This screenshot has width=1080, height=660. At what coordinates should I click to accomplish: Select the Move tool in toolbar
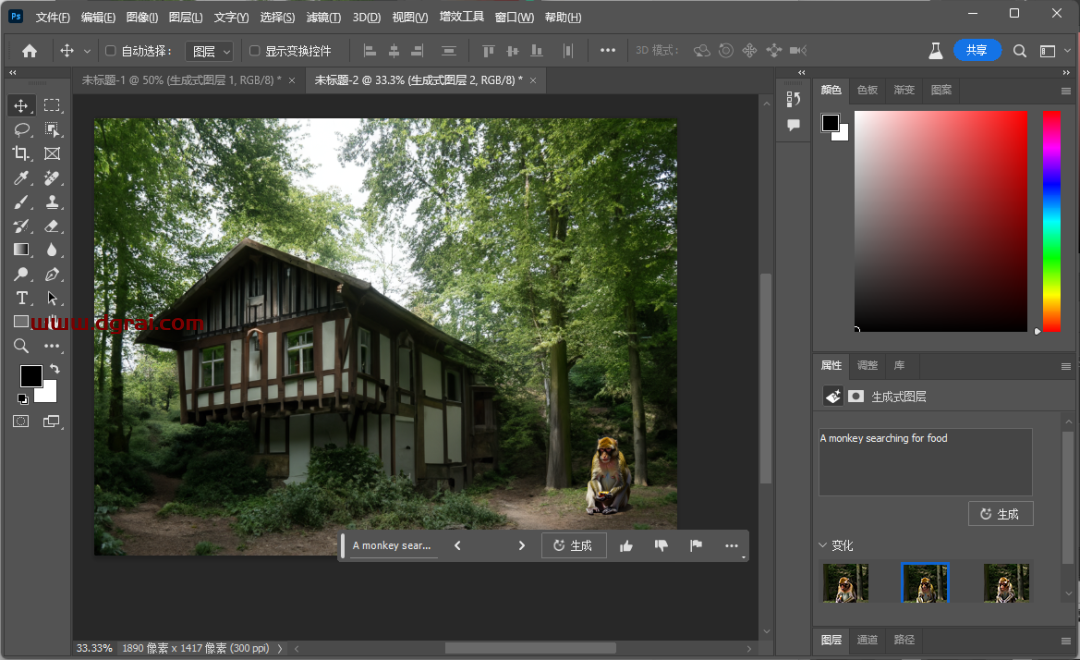[x=21, y=106]
